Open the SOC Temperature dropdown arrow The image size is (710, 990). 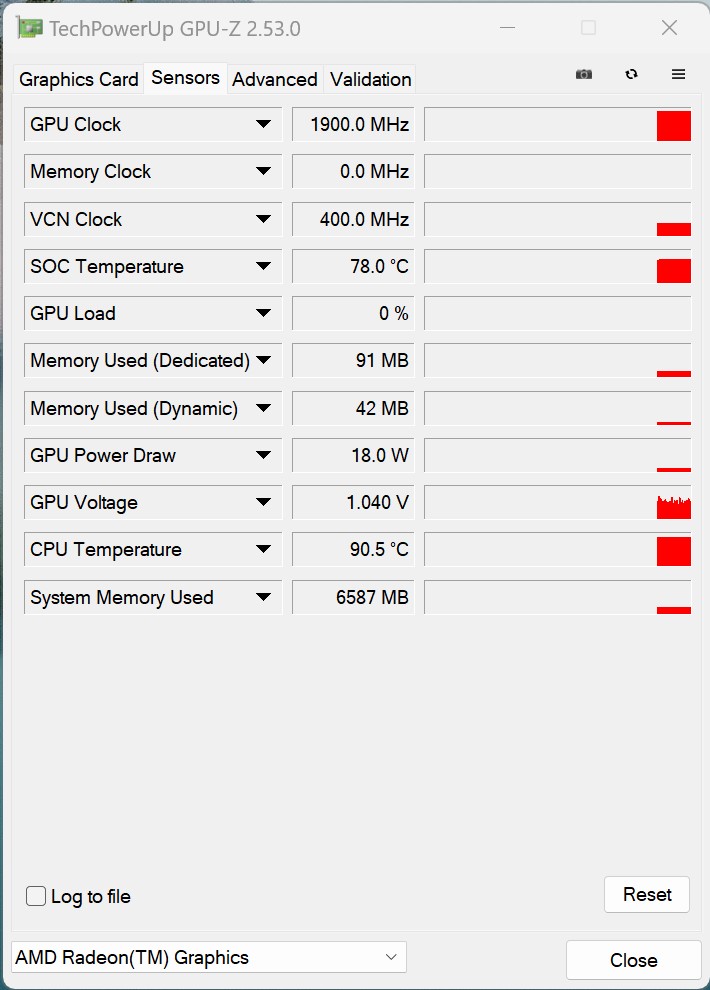264,266
